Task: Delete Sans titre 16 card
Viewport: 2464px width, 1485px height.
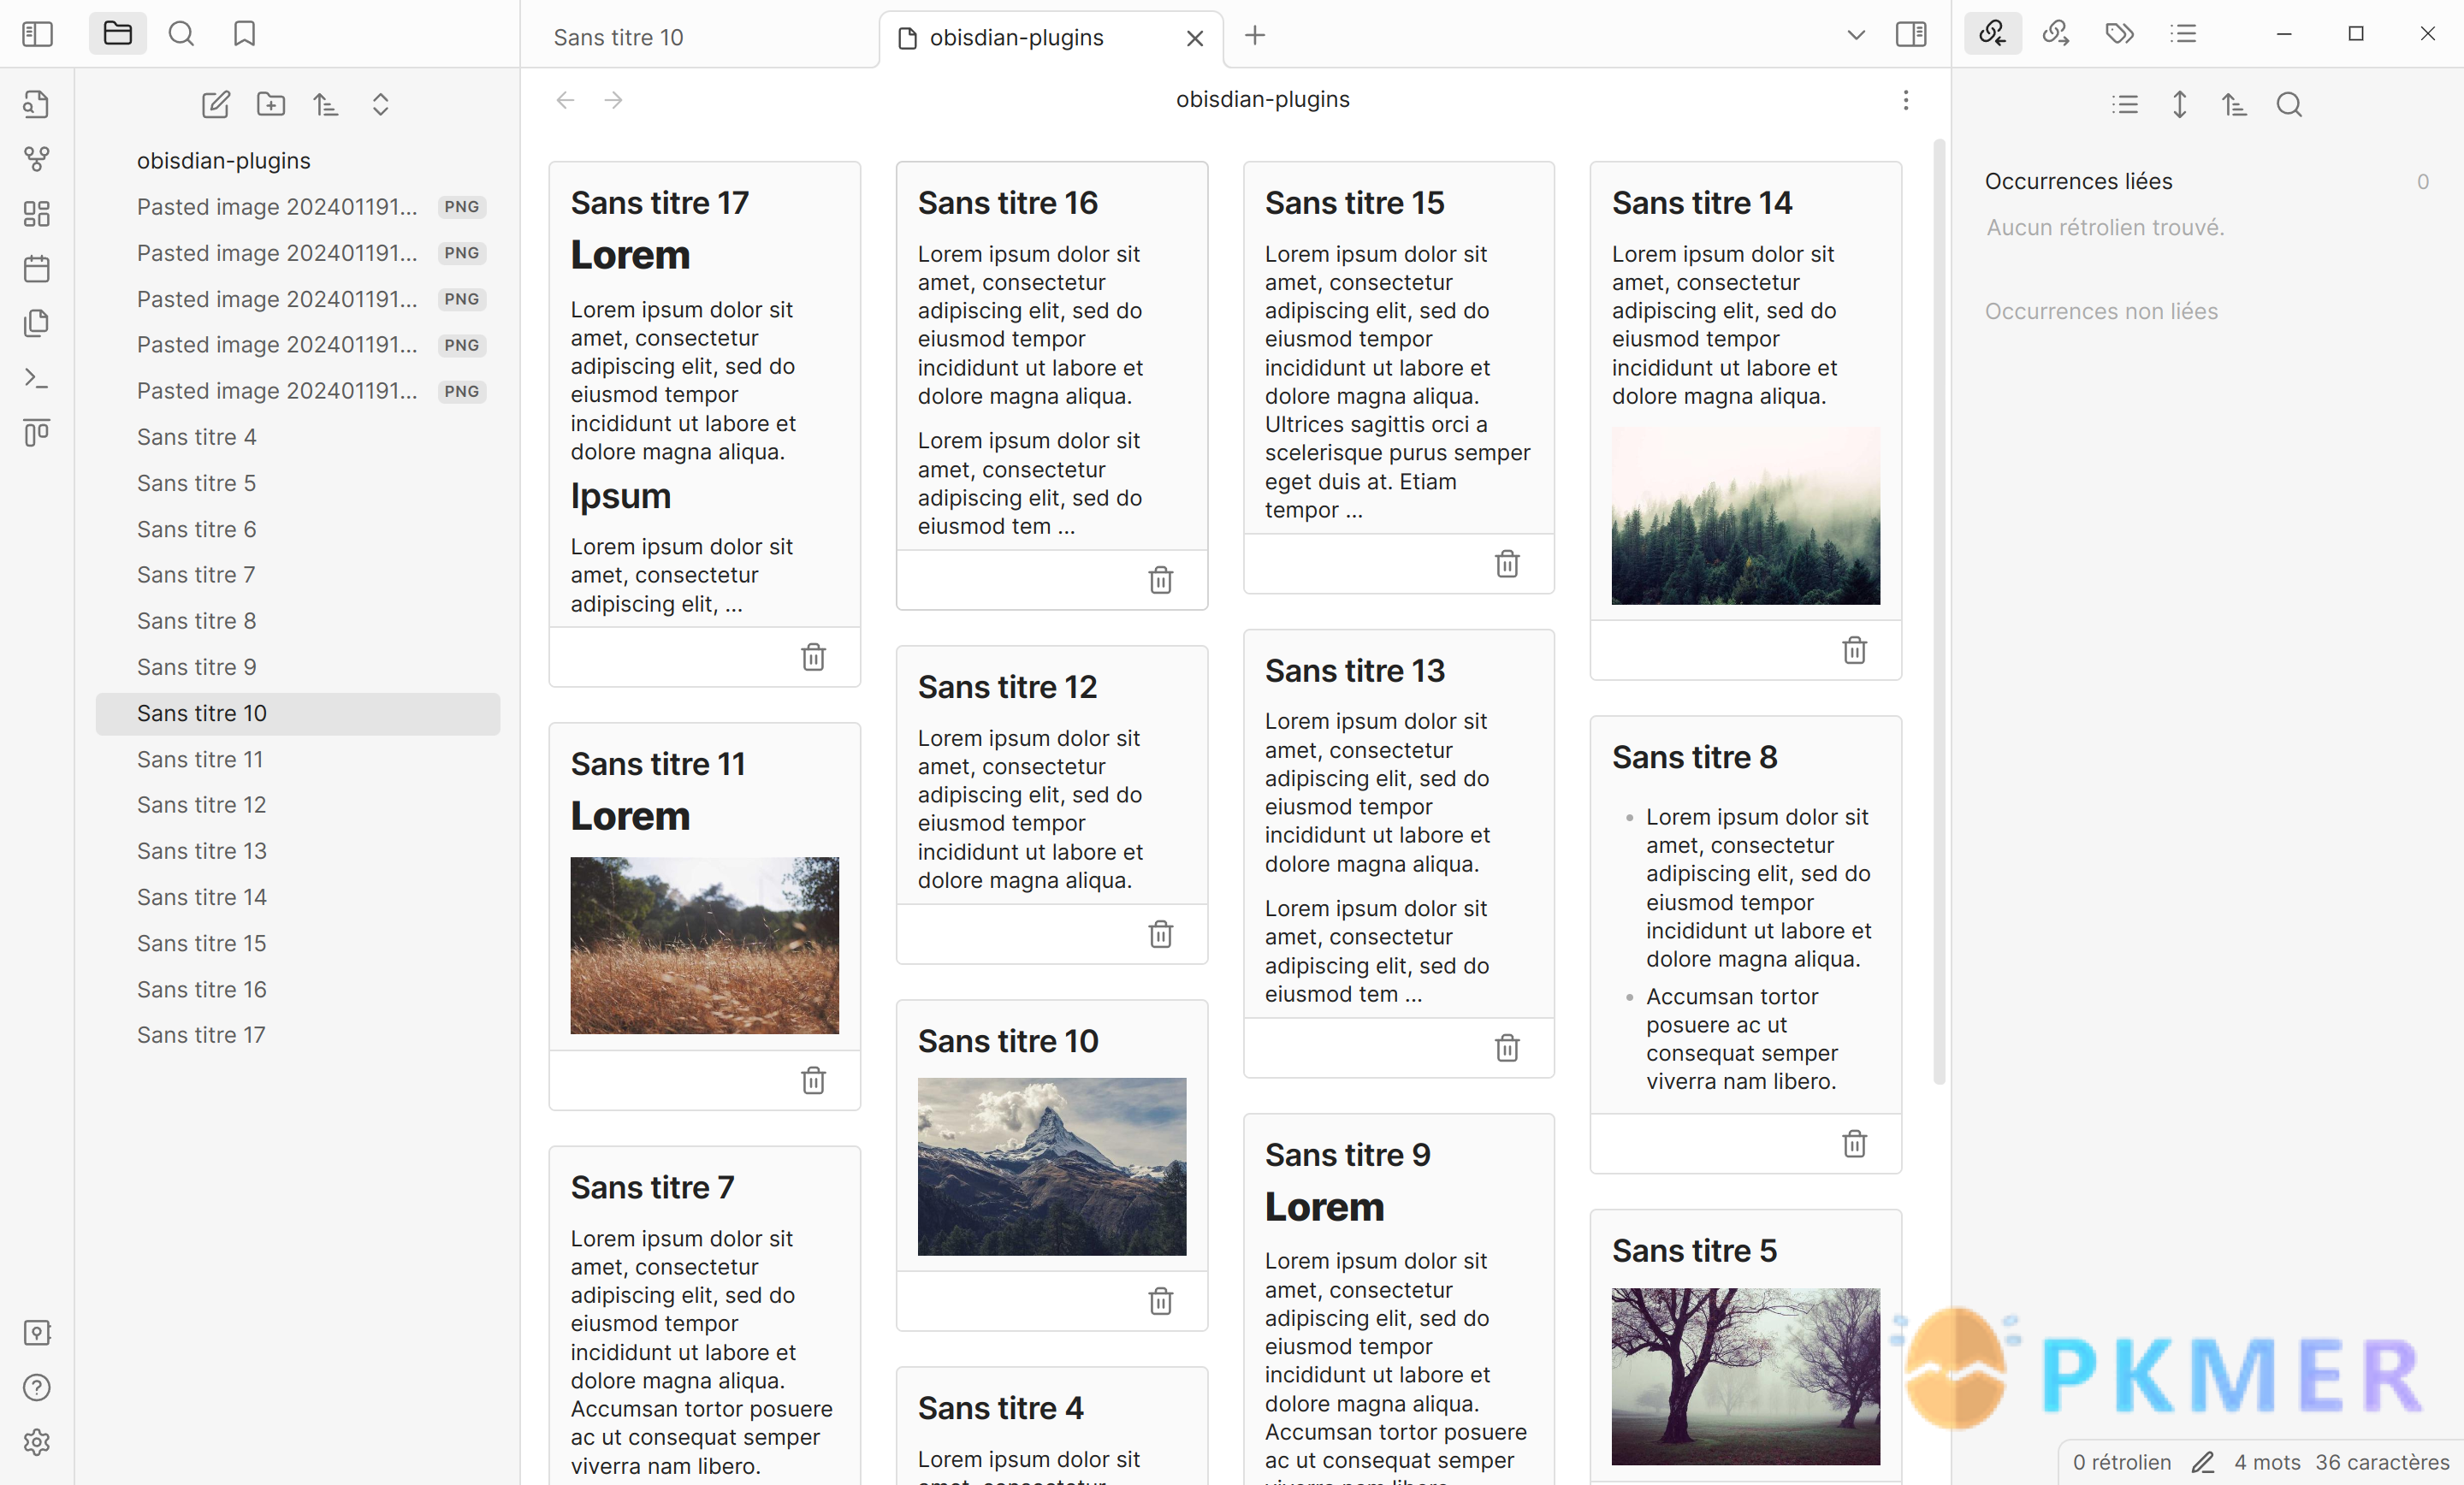Action: coord(1161,580)
